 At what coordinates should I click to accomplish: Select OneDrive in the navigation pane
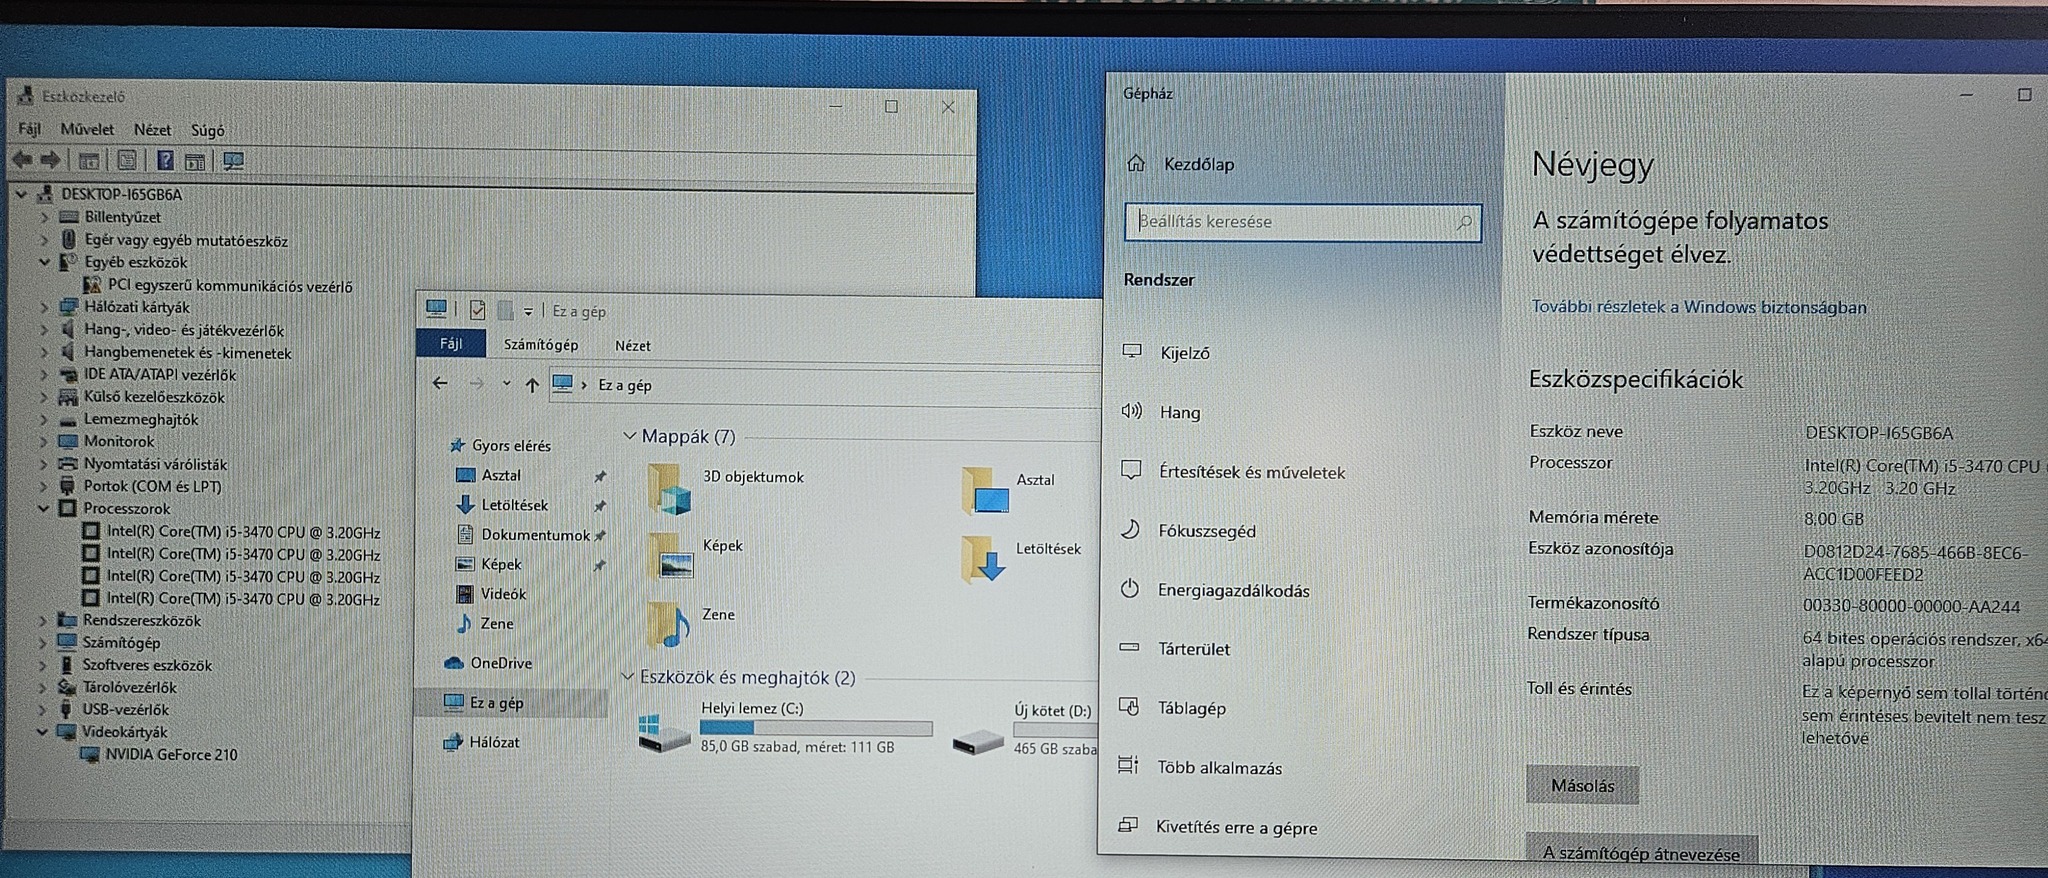click(x=501, y=662)
